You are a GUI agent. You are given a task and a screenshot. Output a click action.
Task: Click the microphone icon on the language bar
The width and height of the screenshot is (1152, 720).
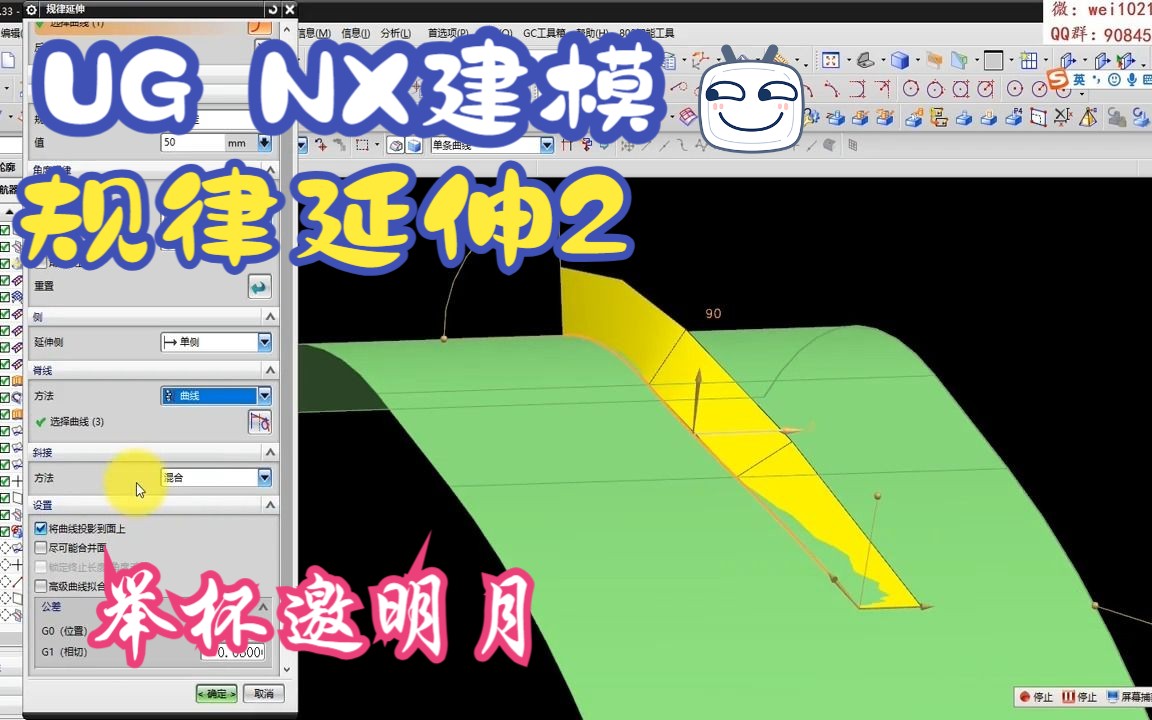[1132, 80]
